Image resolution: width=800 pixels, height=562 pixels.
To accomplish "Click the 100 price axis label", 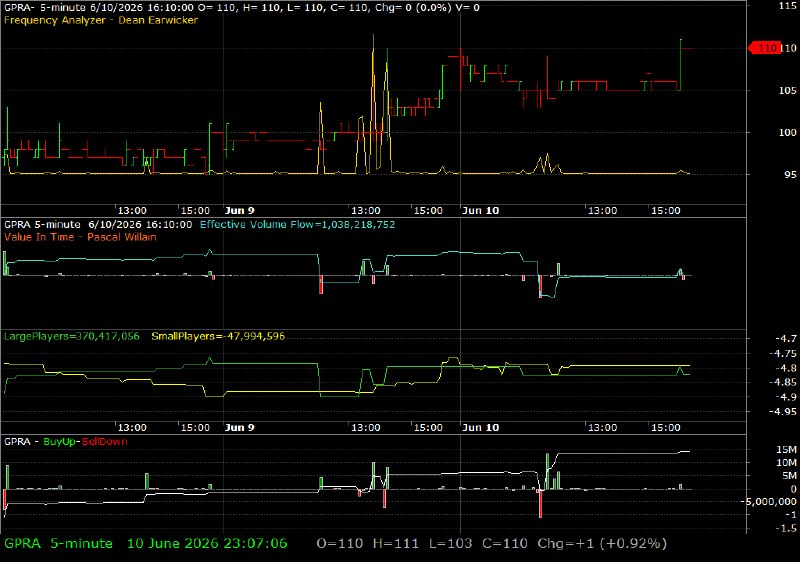I will tap(788, 133).
